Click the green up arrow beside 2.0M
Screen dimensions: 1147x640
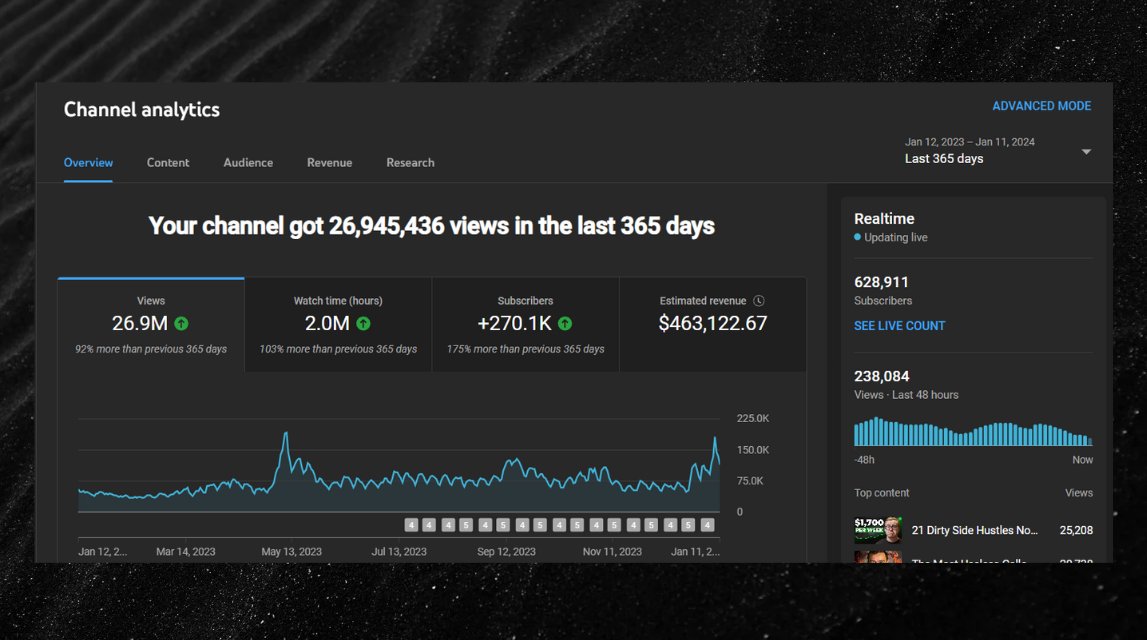[364, 323]
